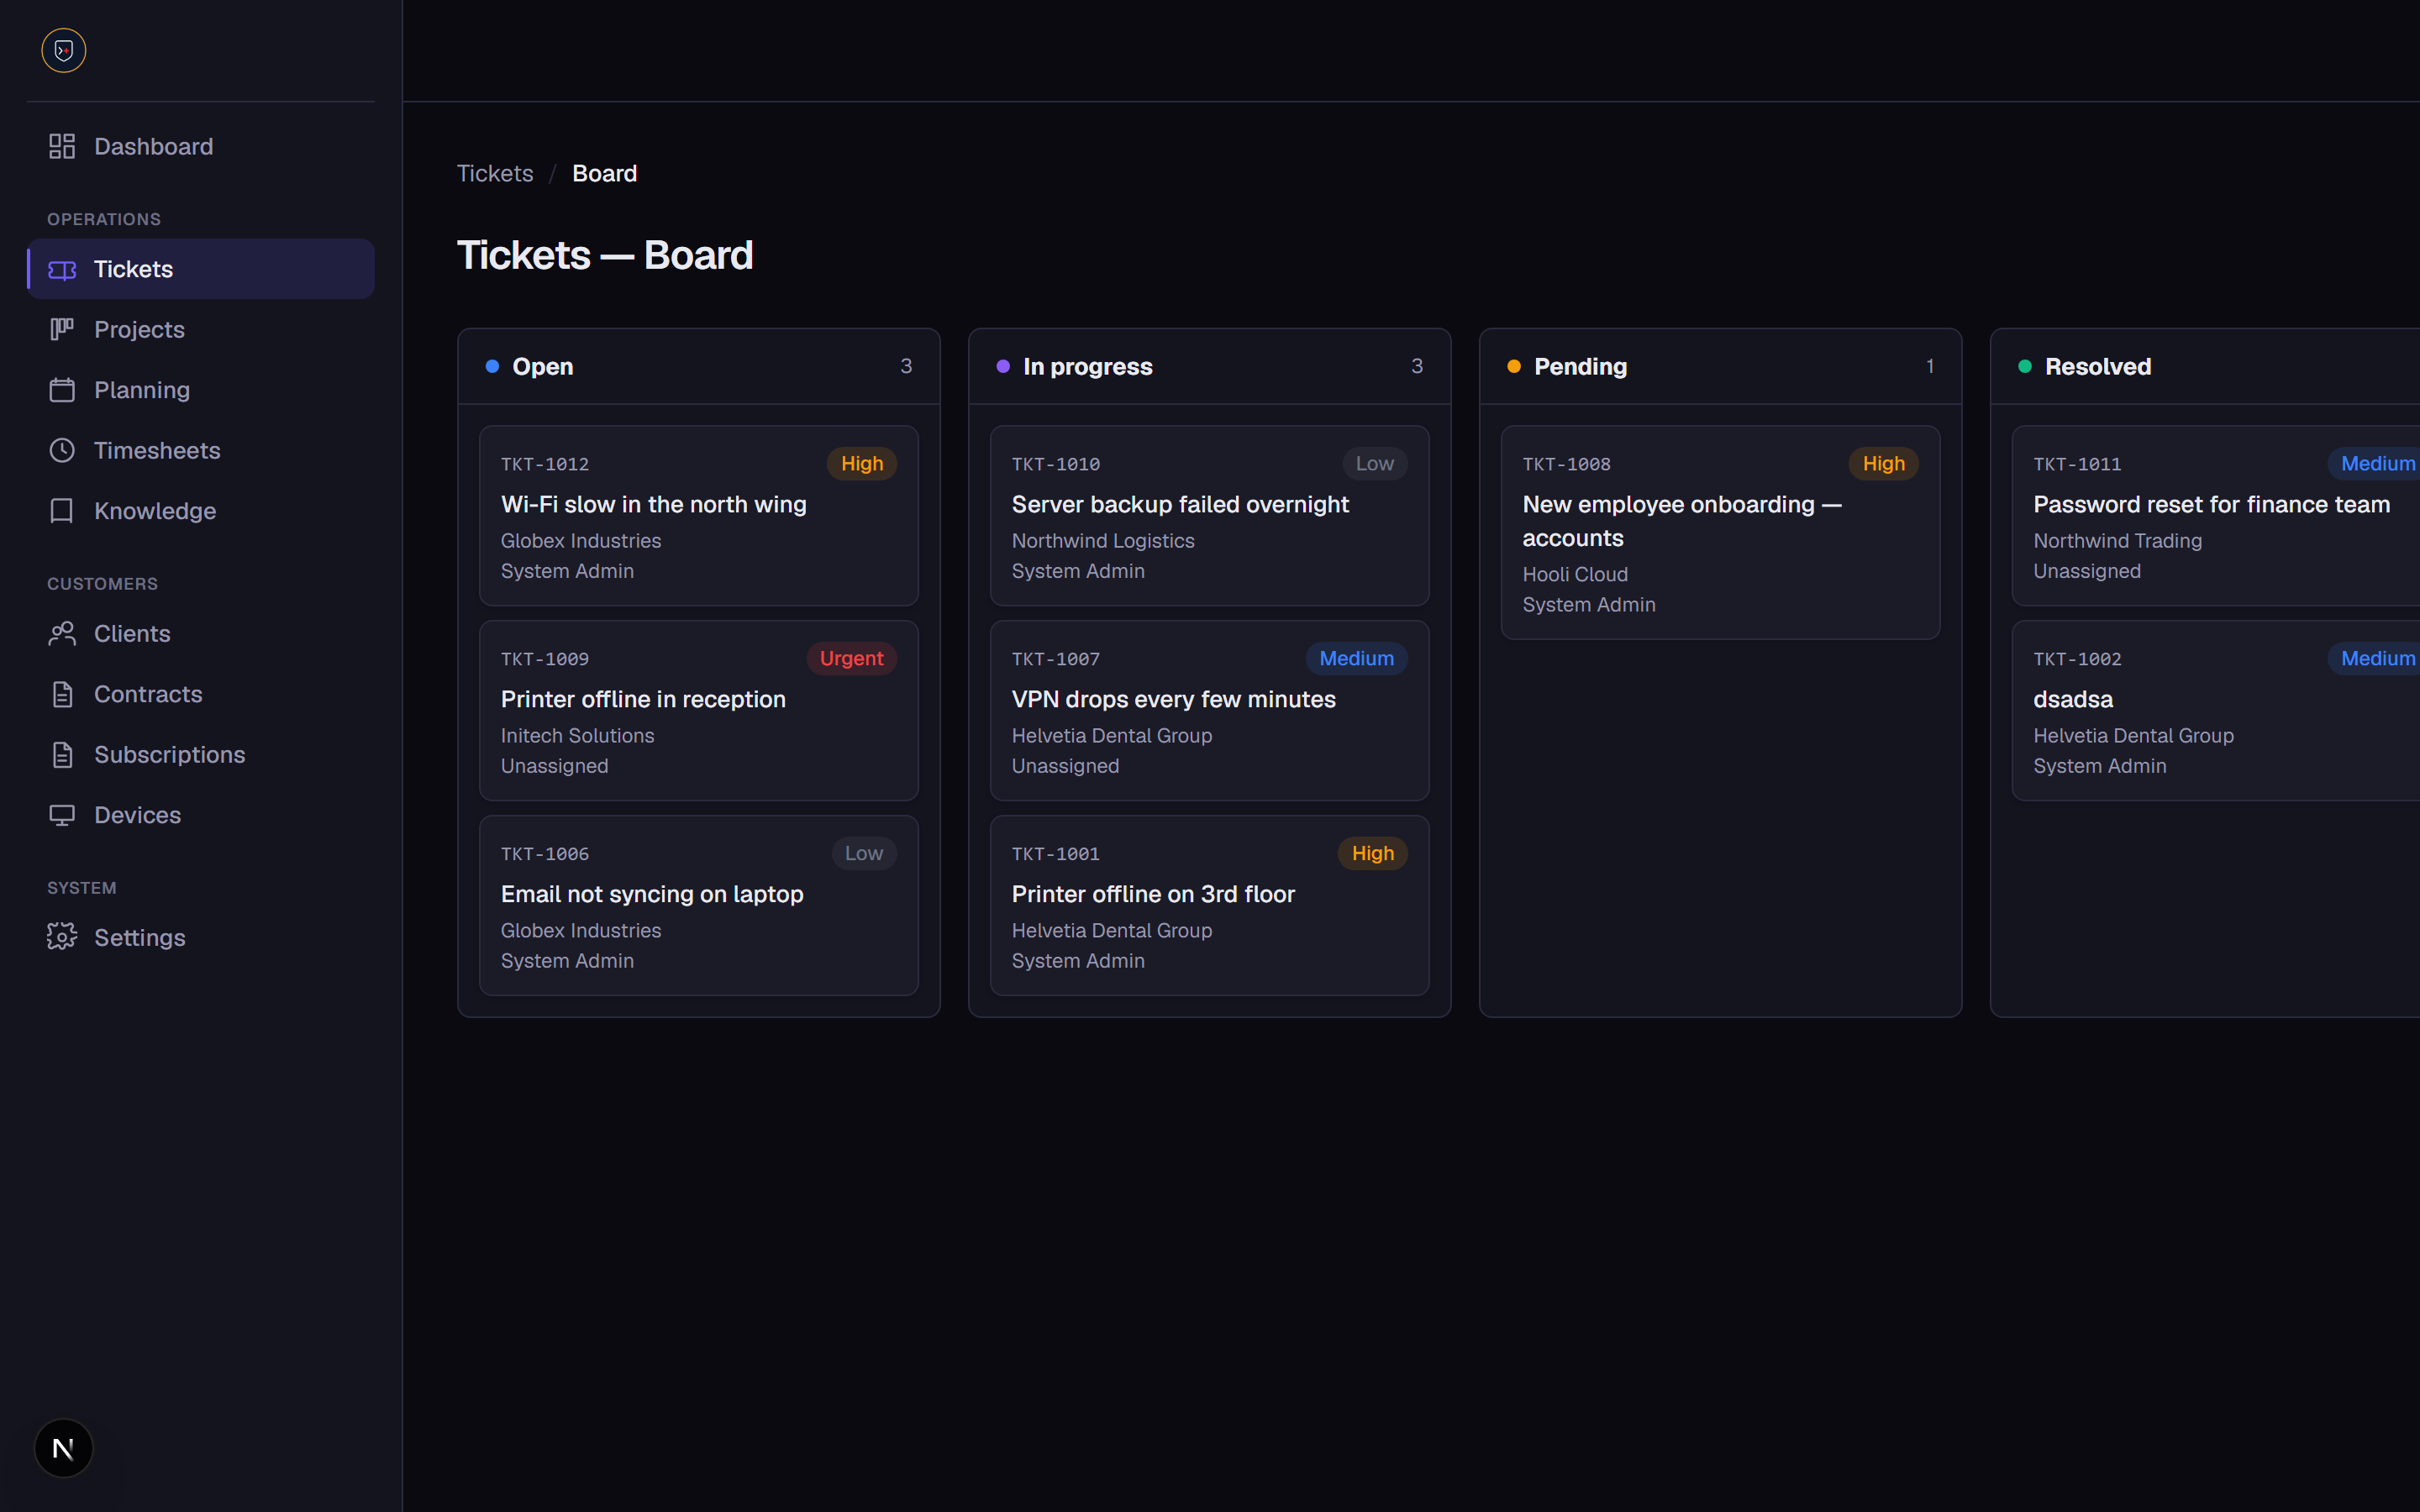Click ticket ID TKT-1011
This screenshot has width=2420, height=1512.
[2077, 464]
